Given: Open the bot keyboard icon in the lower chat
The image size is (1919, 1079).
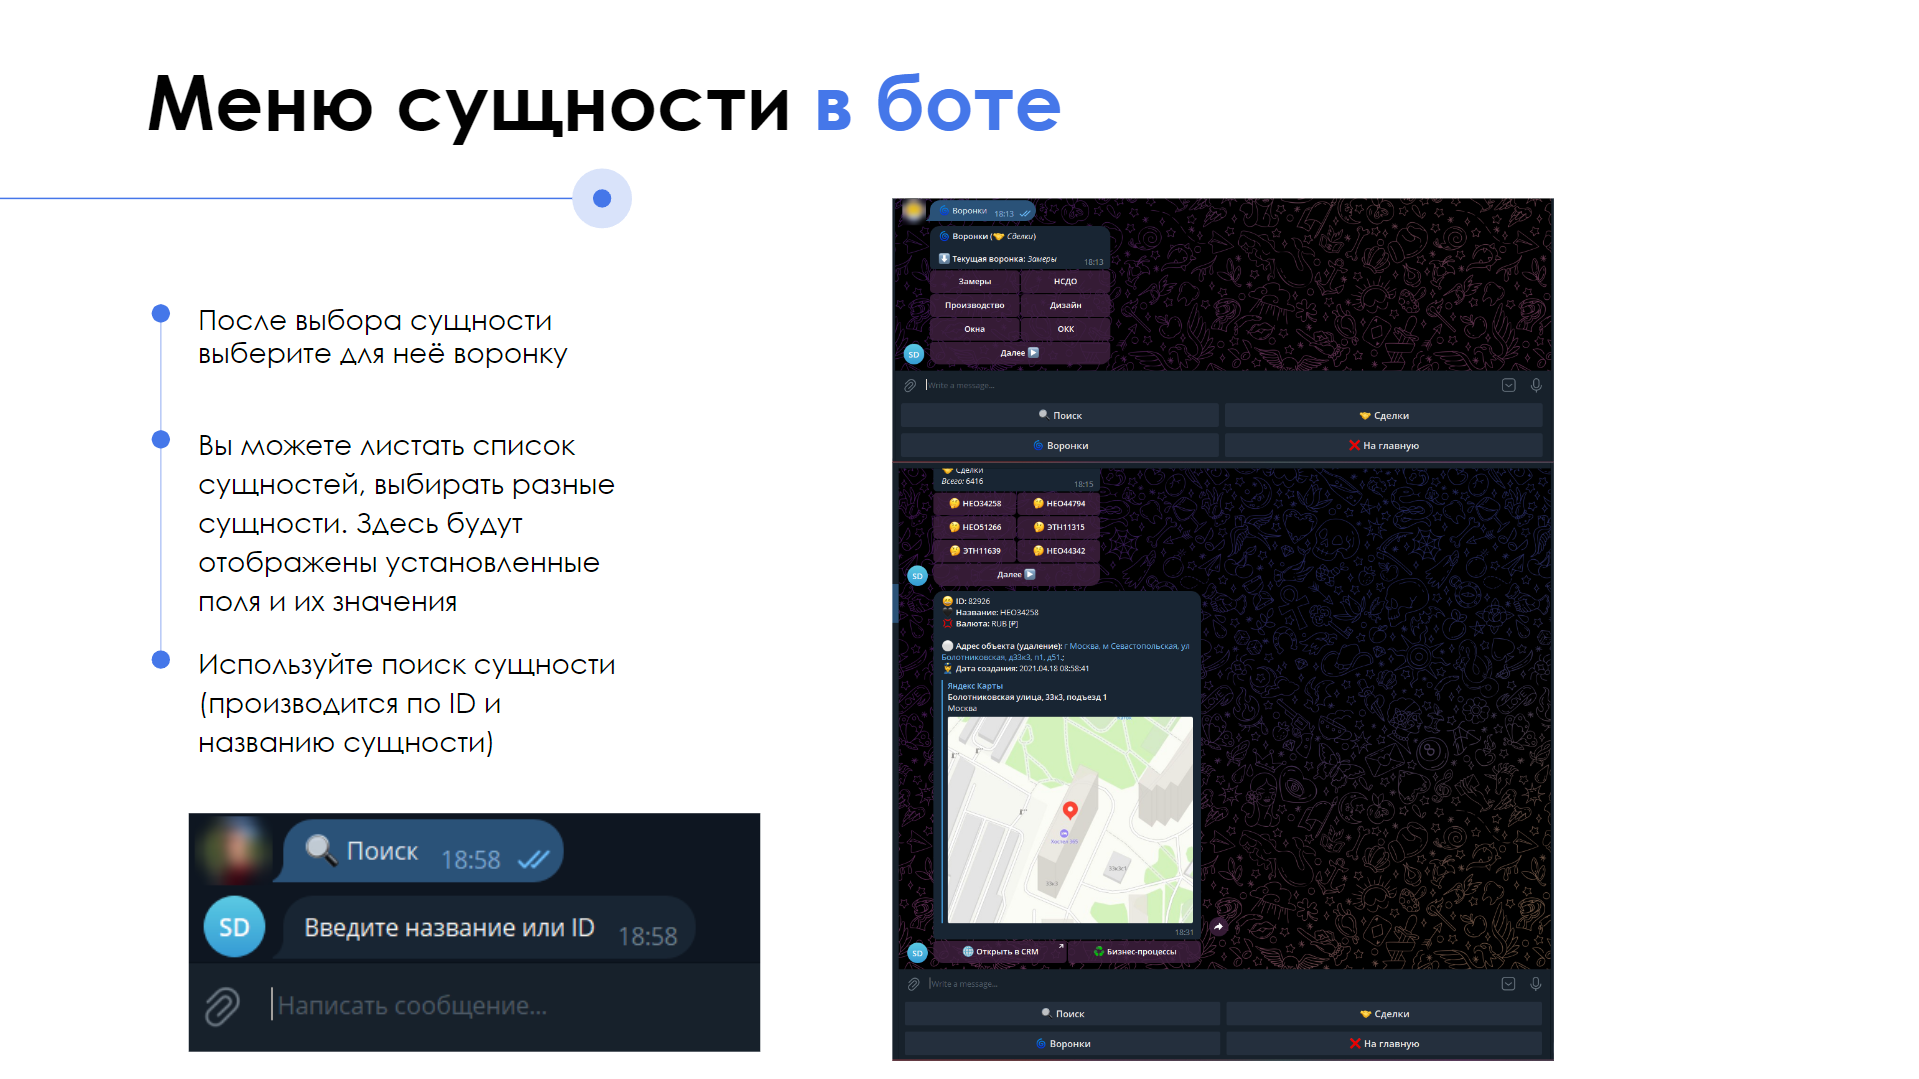Looking at the screenshot, I should point(1508,984).
